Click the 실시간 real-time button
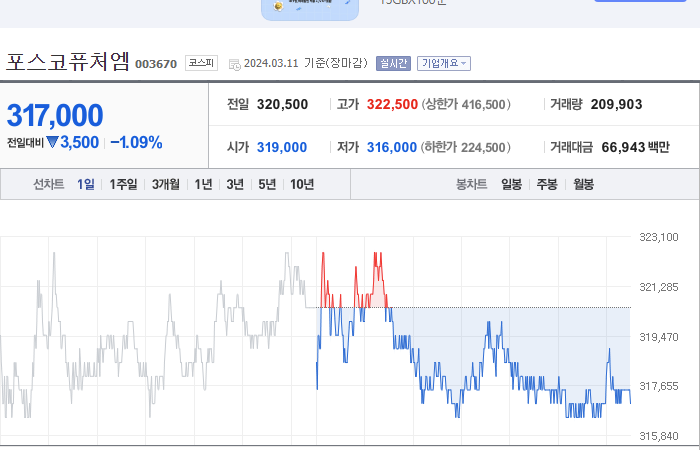Screen dimensions: 700x450 [x=393, y=63]
